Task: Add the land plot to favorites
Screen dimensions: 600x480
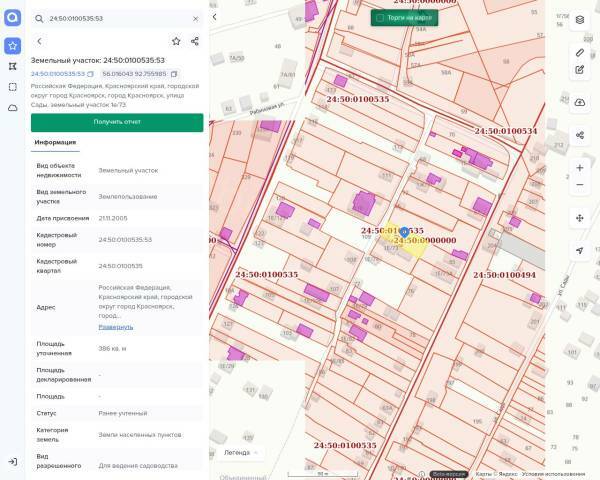Action: (176, 41)
